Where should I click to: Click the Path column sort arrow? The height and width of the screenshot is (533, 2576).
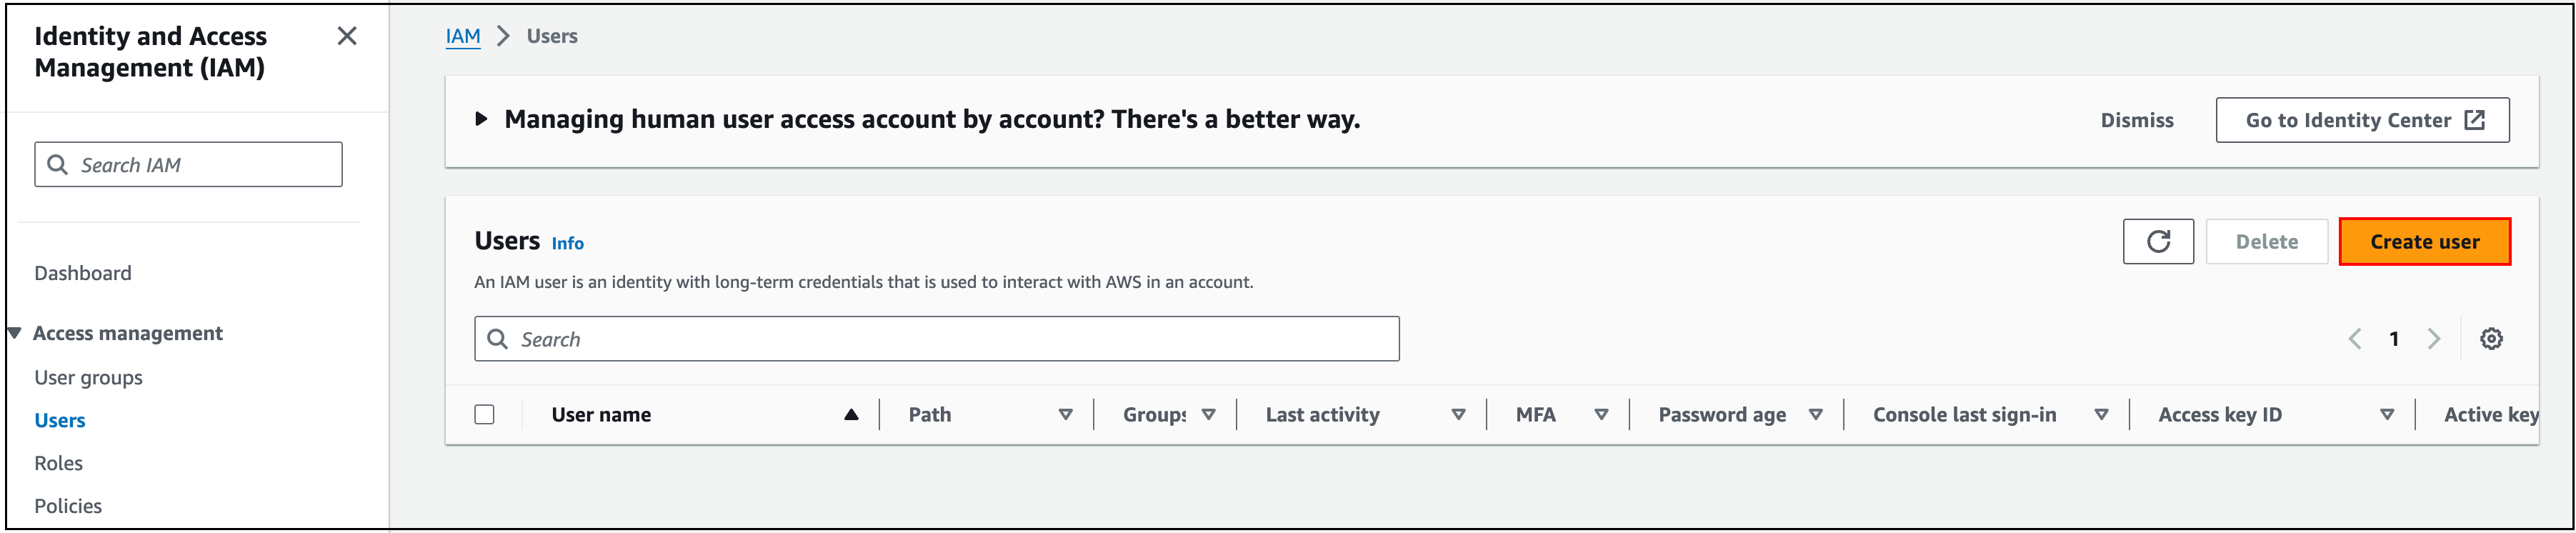tap(1065, 415)
